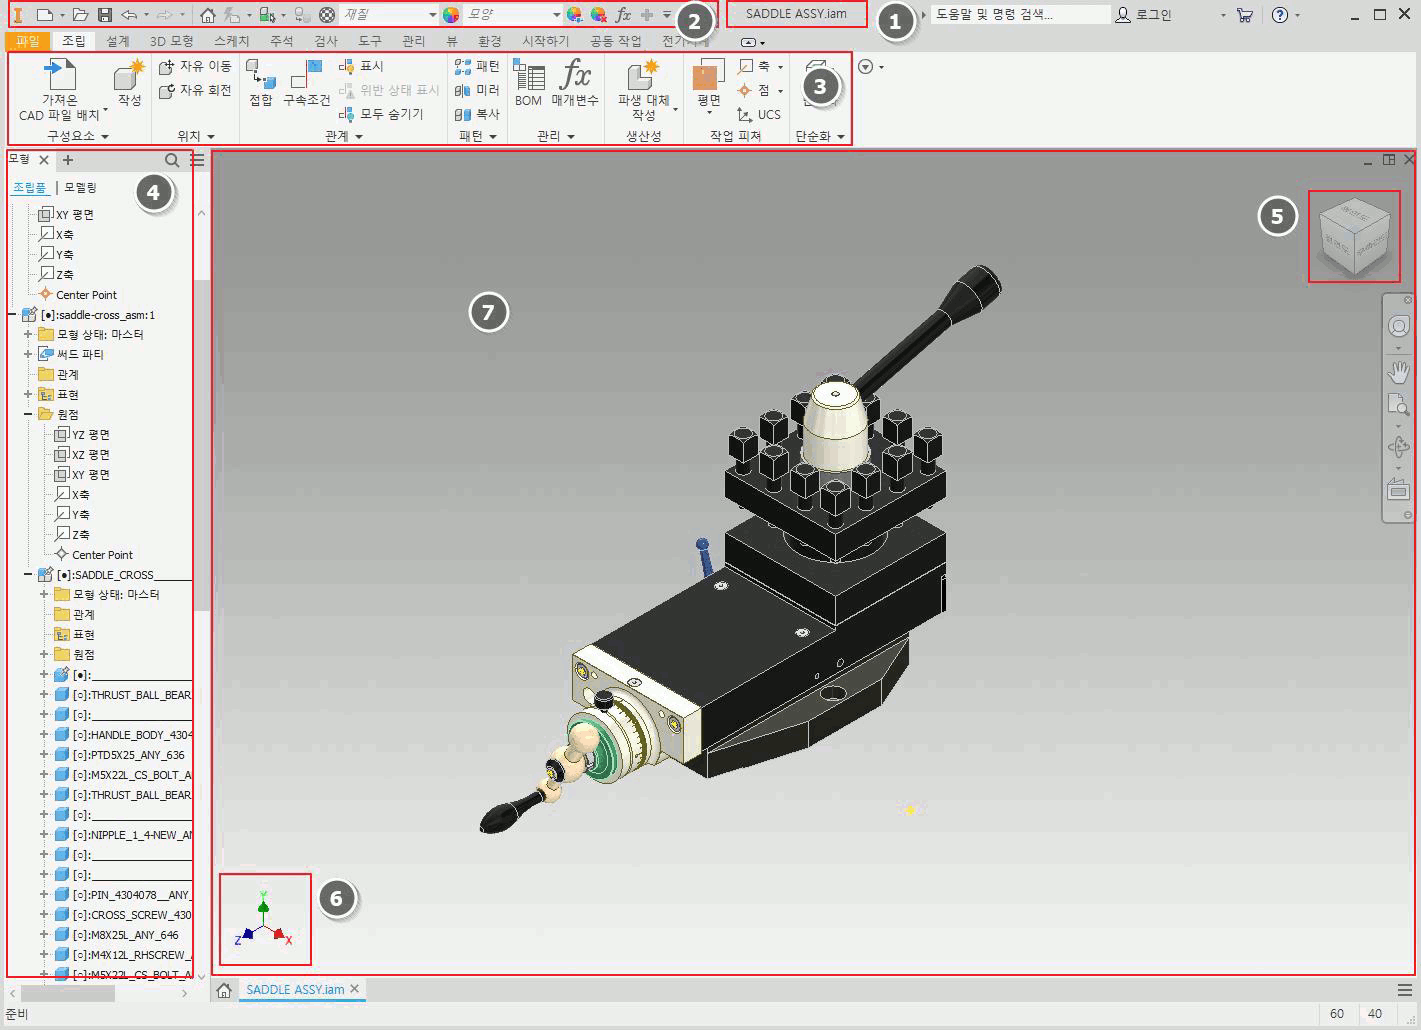Collapse the saddle-cross_asm:1 tree node
Image resolution: width=1421 pixels, height=1030 pixels.
12,314
